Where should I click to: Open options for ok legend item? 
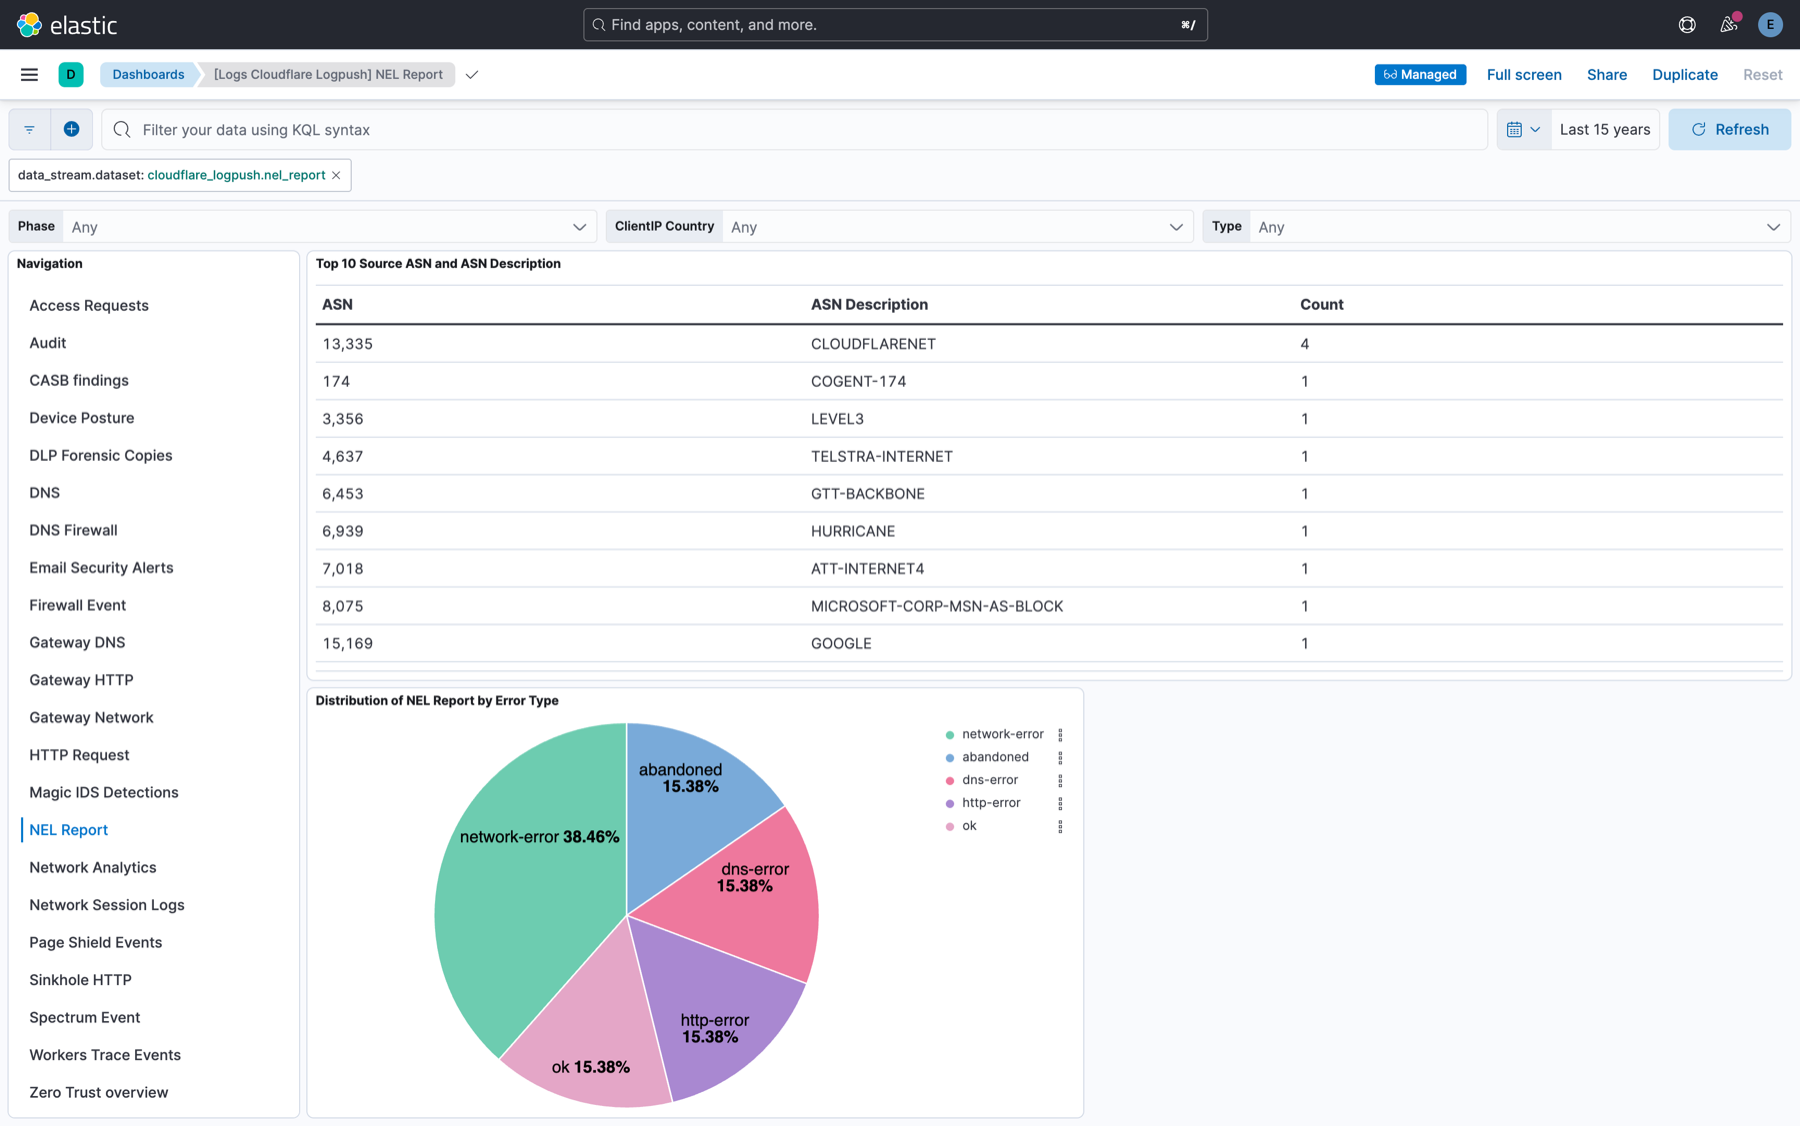(x=1060, y=826)
